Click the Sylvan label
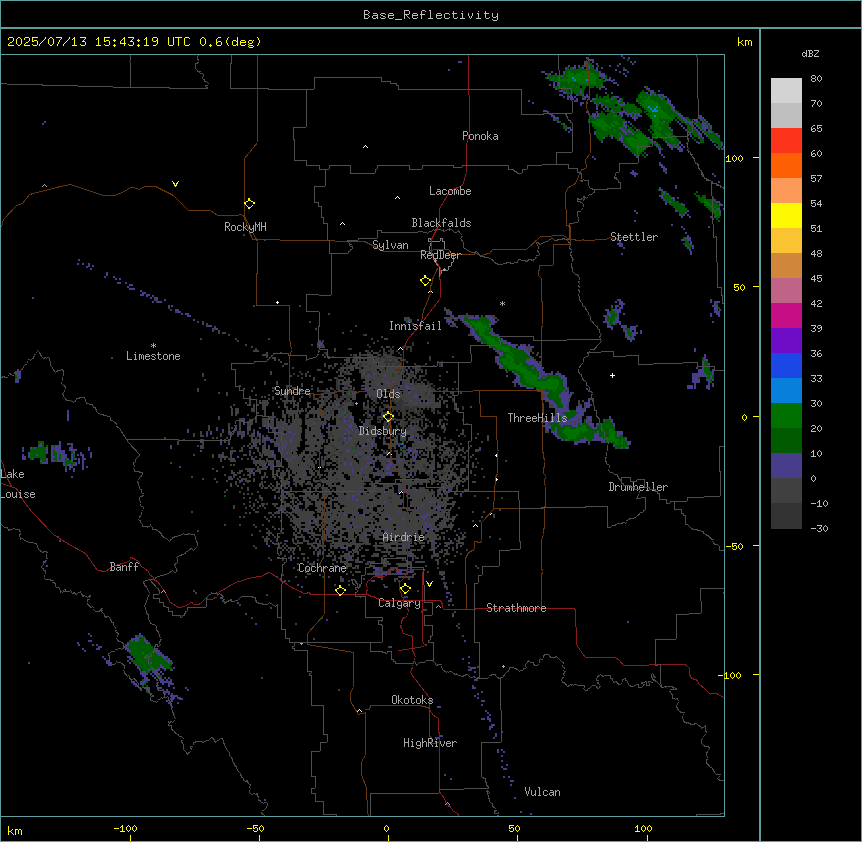The width and height of the screenshot is (862, 842). [390, 246]
